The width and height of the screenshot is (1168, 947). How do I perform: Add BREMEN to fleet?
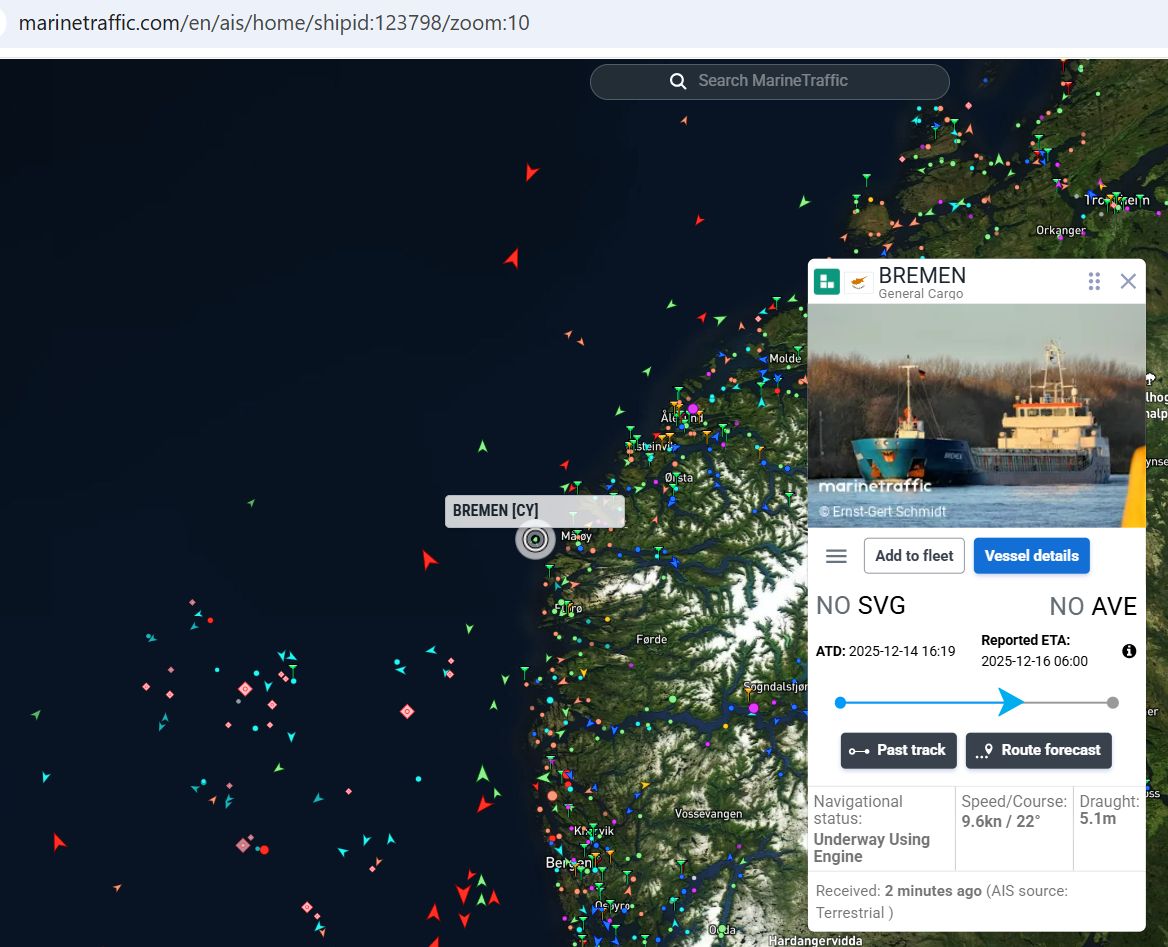[914, 556]
